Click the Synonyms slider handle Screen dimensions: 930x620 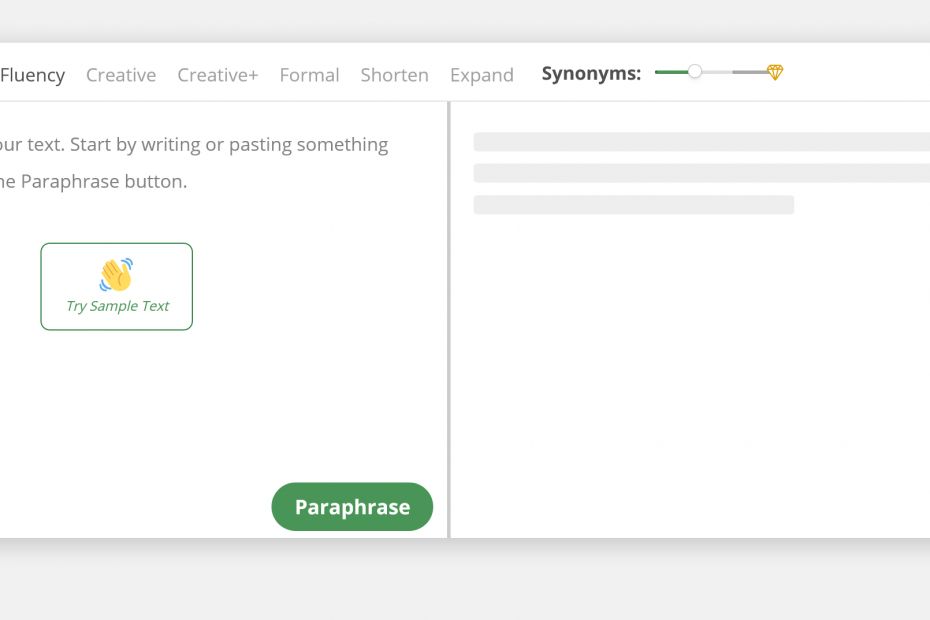click(695, 72)
